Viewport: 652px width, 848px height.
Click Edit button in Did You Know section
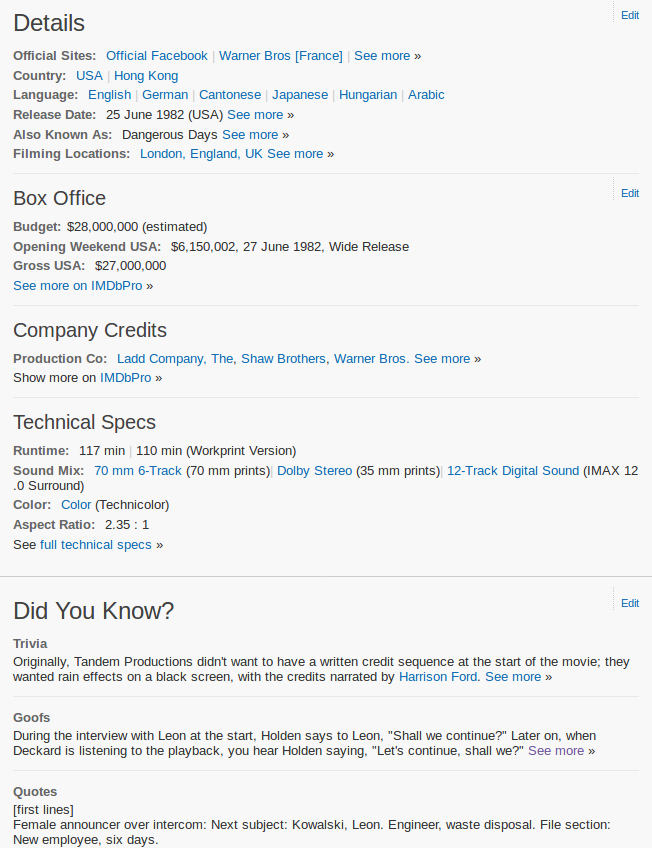tap(629, 604)
